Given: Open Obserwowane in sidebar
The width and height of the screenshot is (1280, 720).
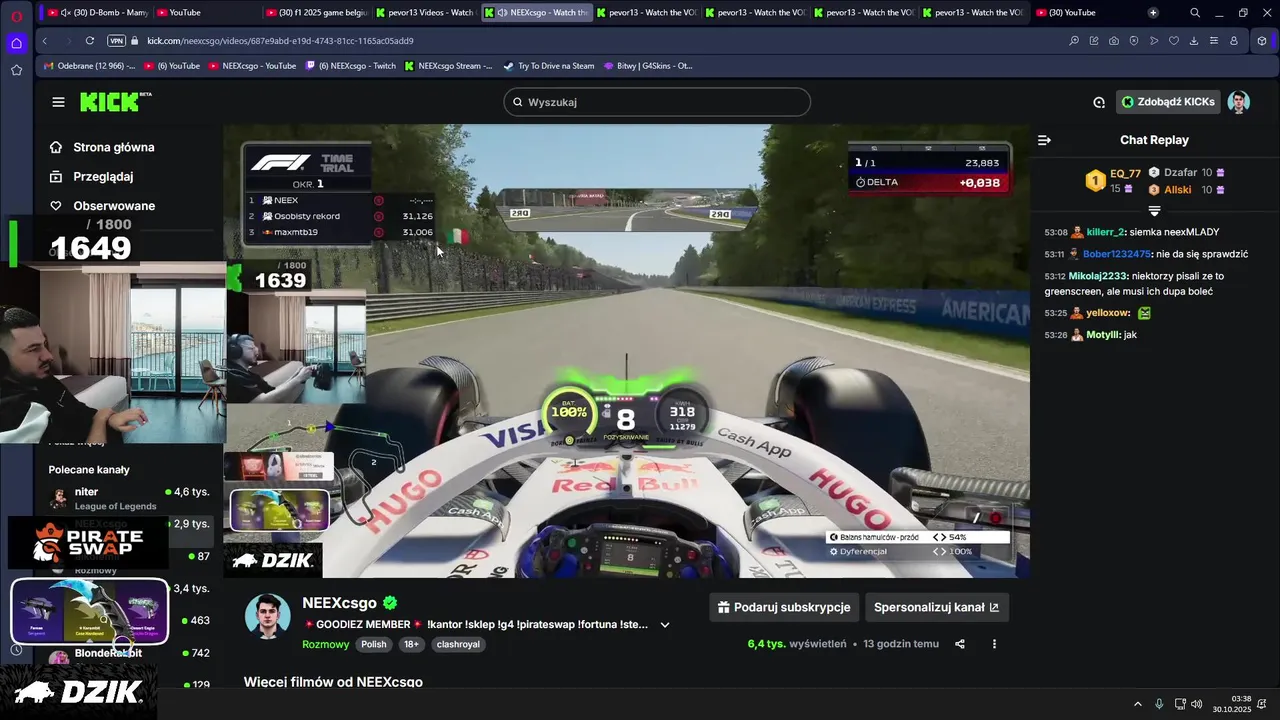Looking at the screenshot, I should pyautogui.click(x=102, y=206).
